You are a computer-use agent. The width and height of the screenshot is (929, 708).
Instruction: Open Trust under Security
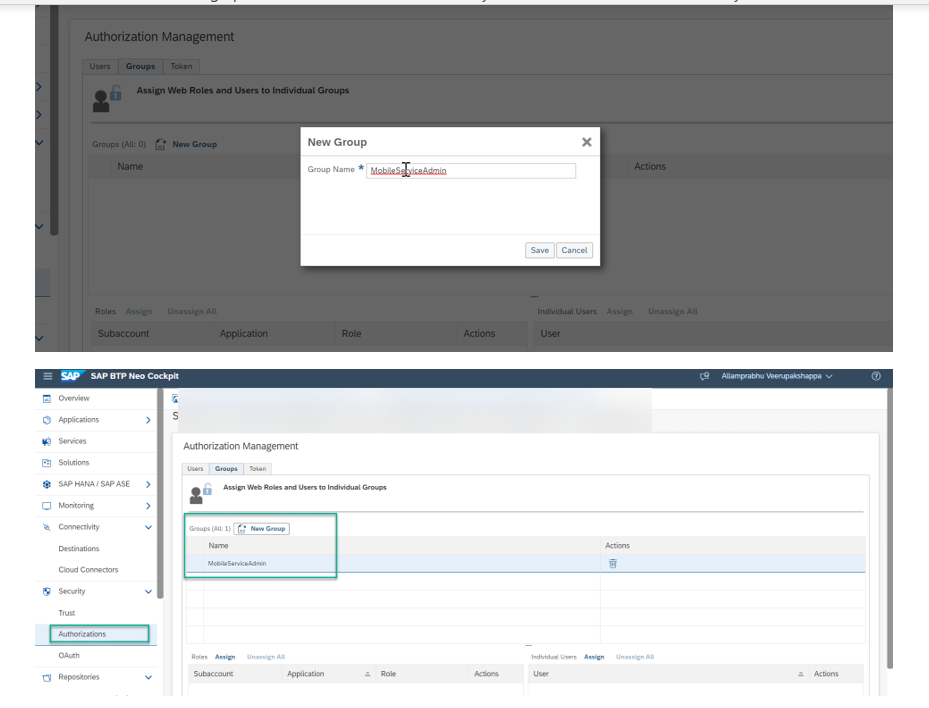coord(67,613)
